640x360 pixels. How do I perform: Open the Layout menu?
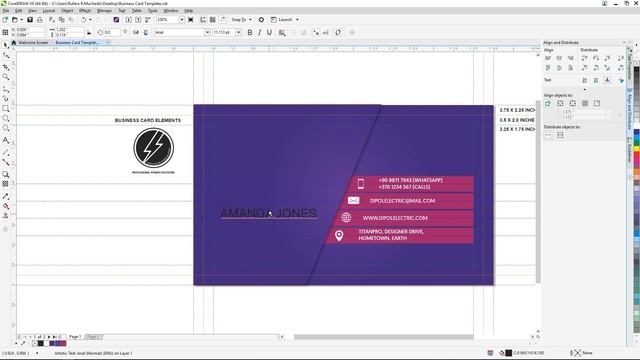tap(49, 11)
